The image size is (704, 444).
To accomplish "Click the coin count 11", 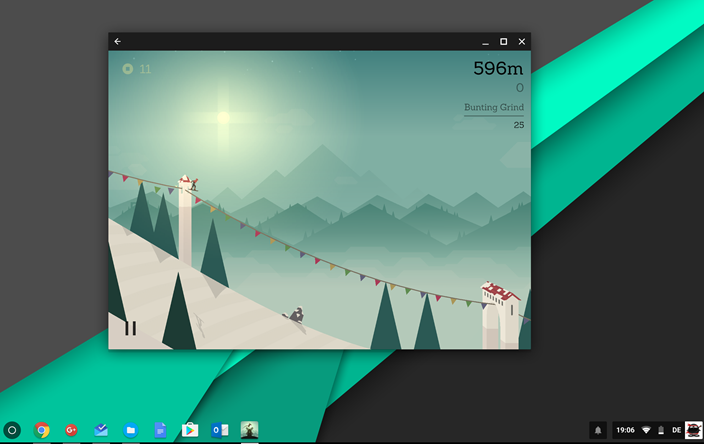I will click(x=145, y=69).
